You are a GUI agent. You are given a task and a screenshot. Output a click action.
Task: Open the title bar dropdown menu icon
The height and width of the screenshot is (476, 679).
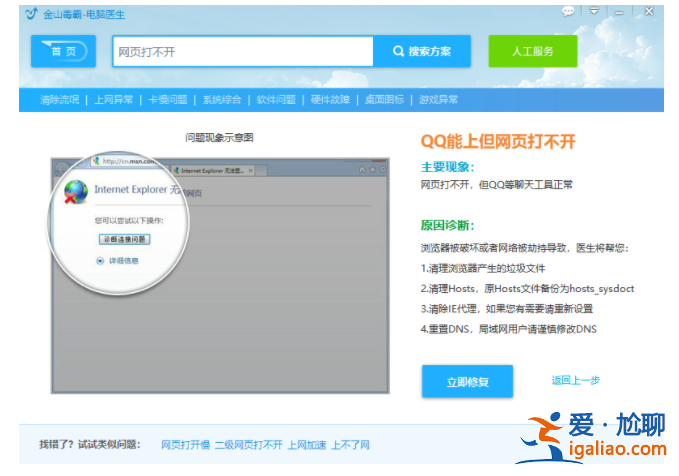594,11
